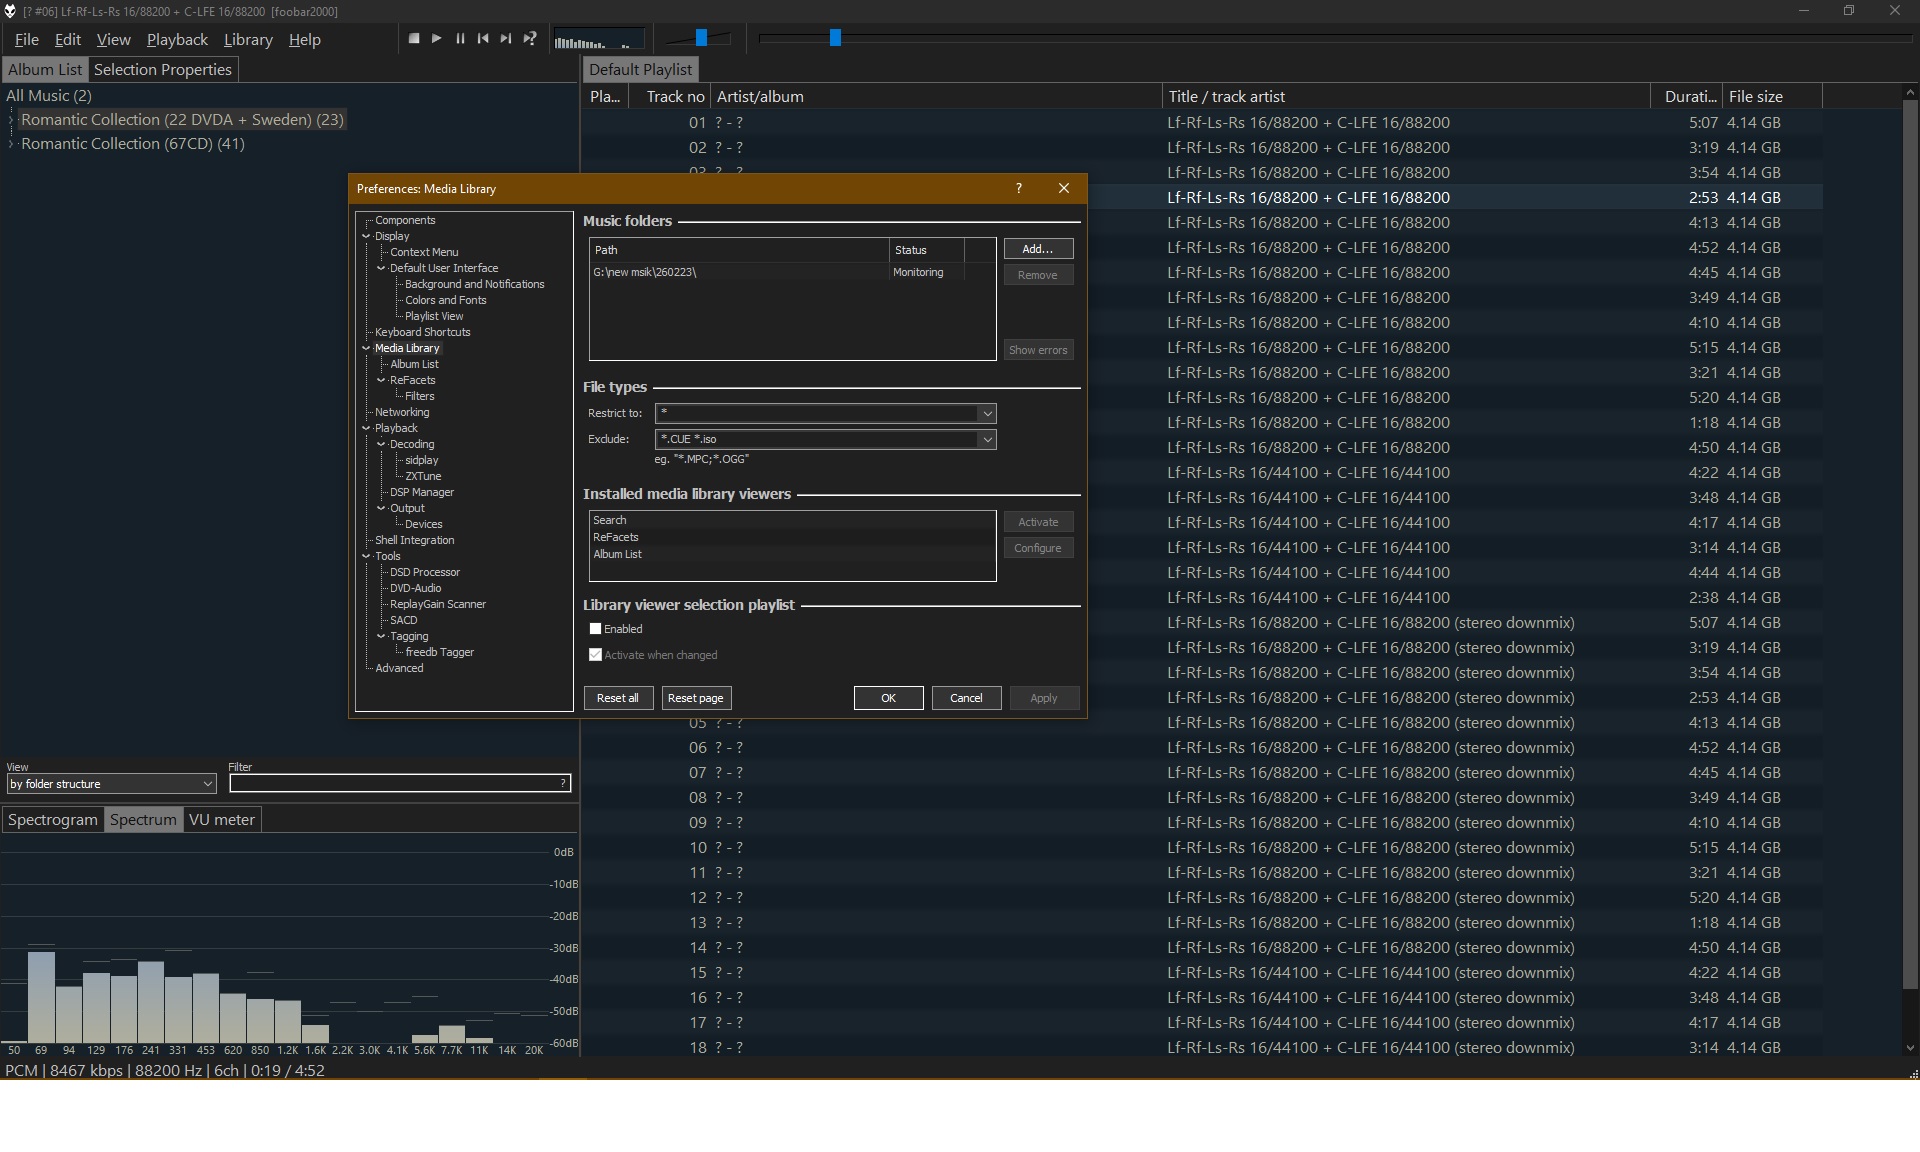
Task: Open the Restrict to dropdown
Action: (986, 413)
